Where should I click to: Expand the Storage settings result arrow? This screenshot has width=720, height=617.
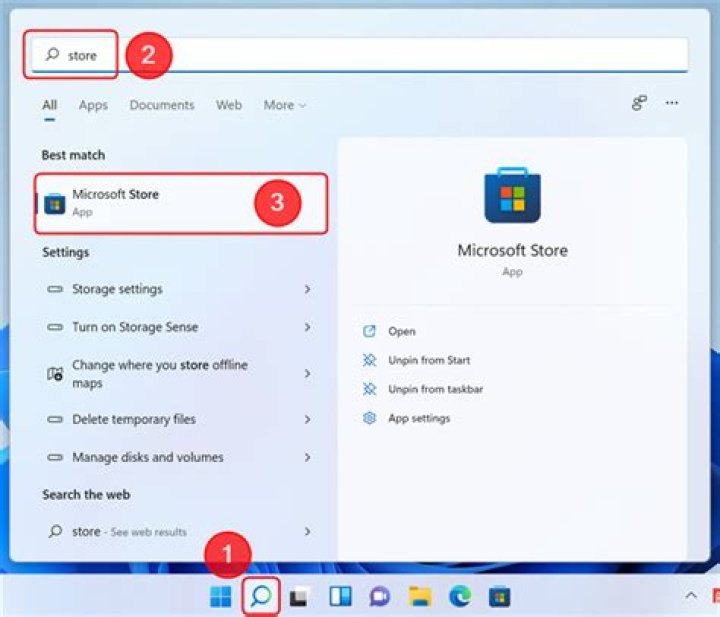pyautogui.click(x=307, y=289)
